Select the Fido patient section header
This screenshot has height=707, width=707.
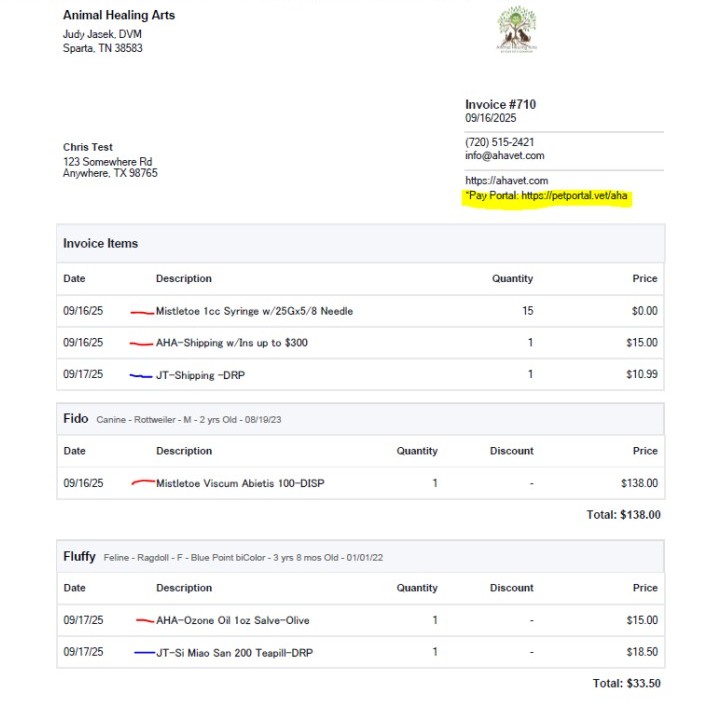(76, 418)
